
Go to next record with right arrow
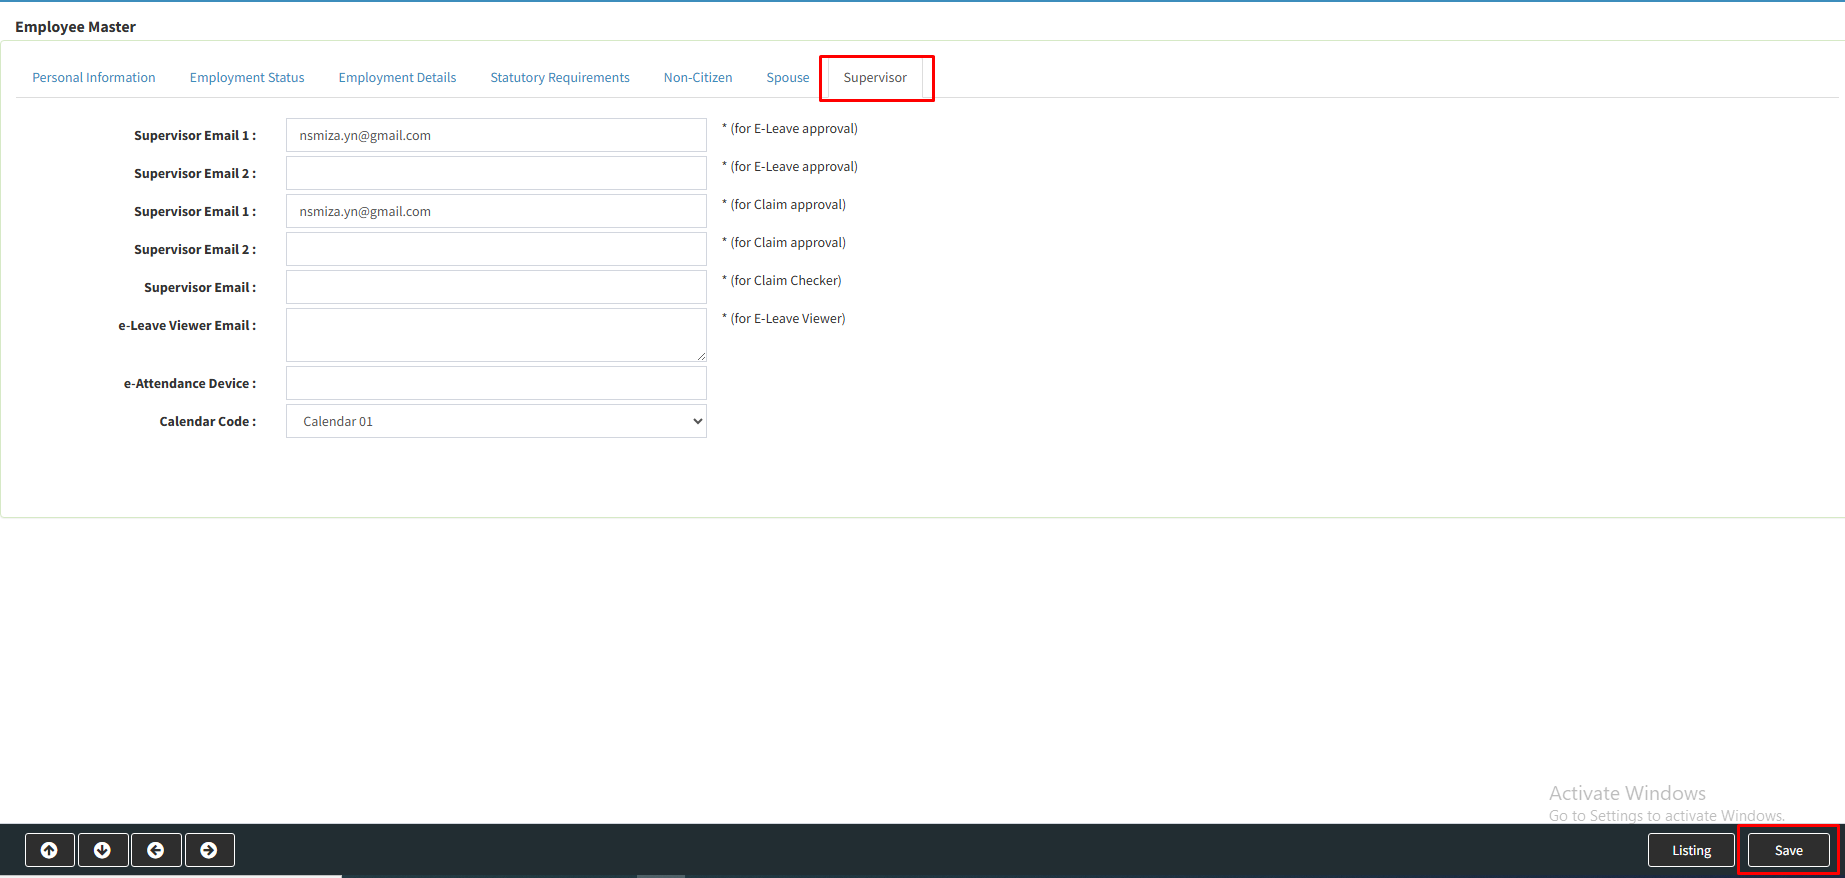pyautogui.click(x=209, y=850)
